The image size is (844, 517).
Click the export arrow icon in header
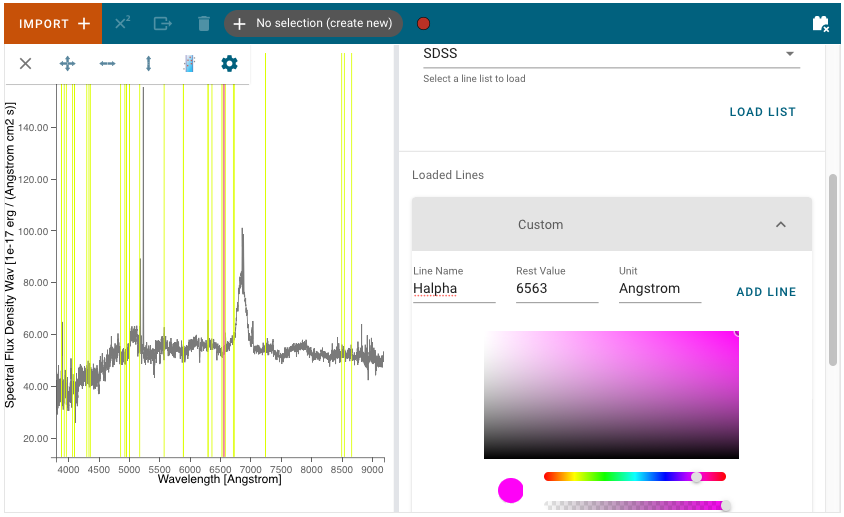pyautogui.click(x=163, y=23)
